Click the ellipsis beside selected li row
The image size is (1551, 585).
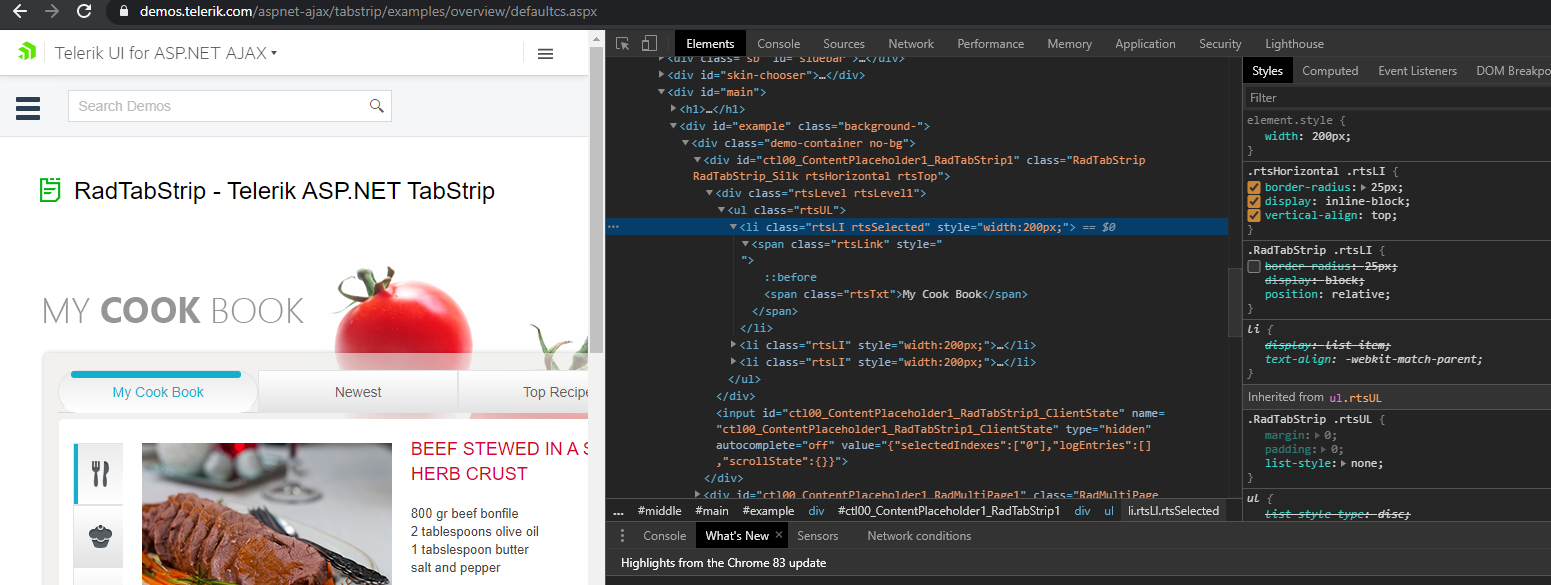(x=614, y=227)
